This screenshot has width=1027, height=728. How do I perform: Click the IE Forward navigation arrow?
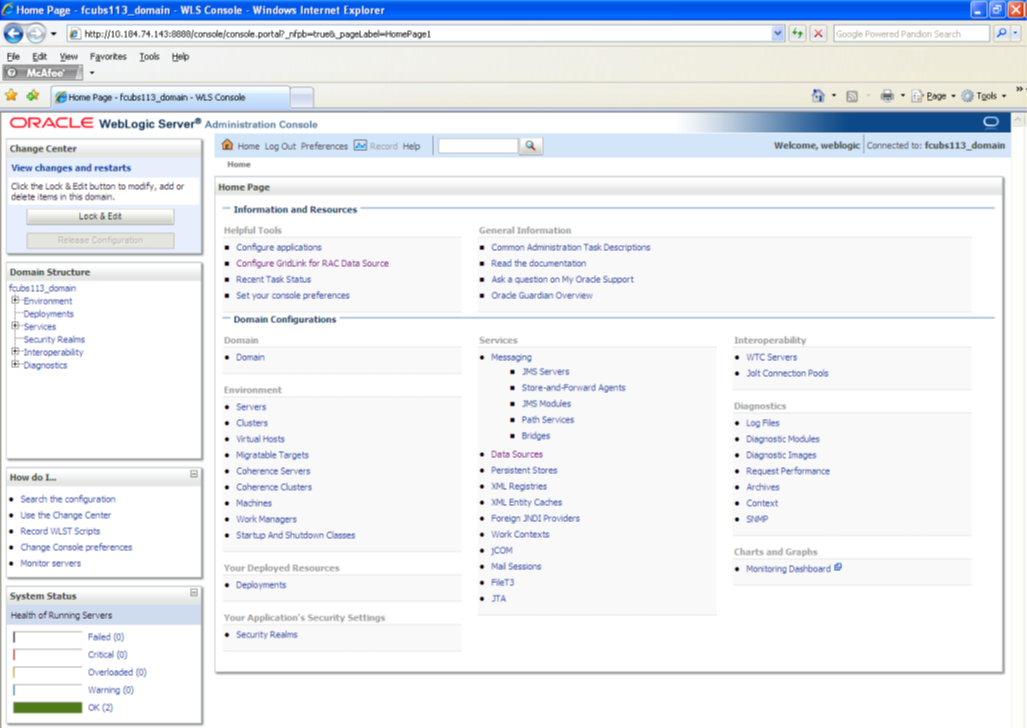(36, 33)
